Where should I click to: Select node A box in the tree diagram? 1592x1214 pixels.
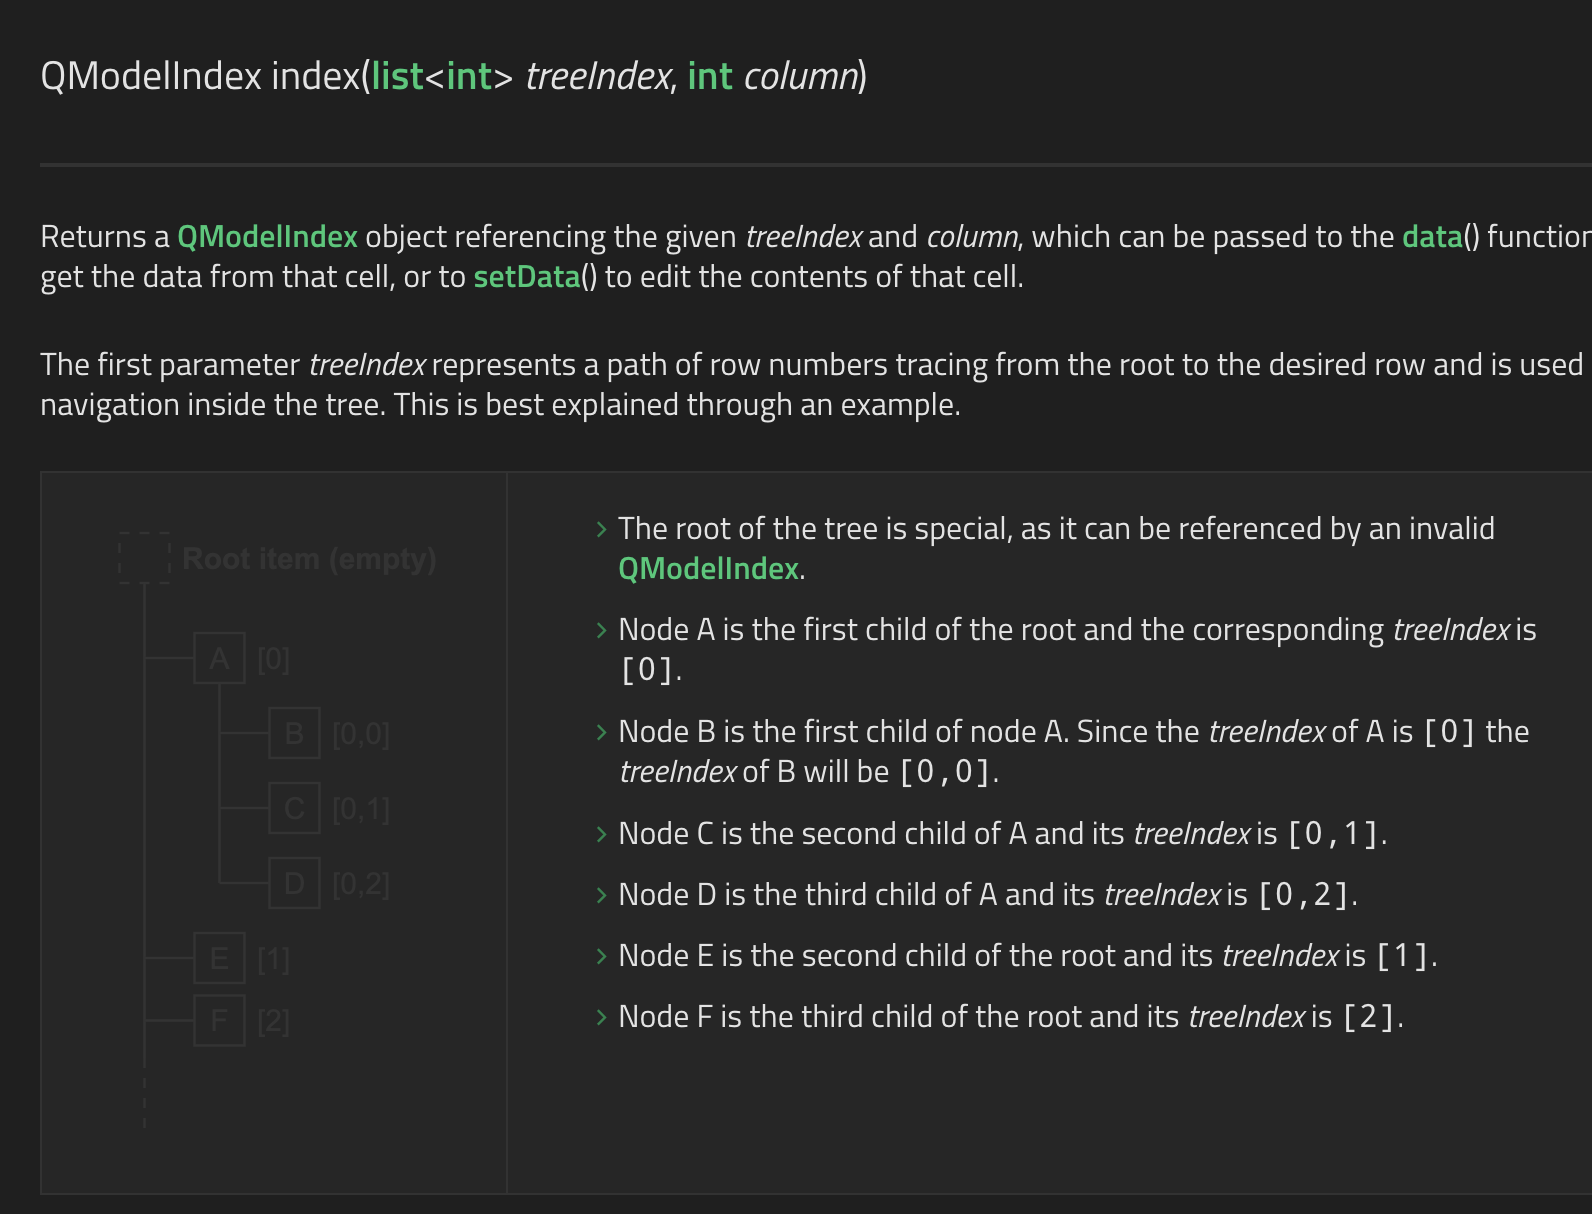pos(219,658)
